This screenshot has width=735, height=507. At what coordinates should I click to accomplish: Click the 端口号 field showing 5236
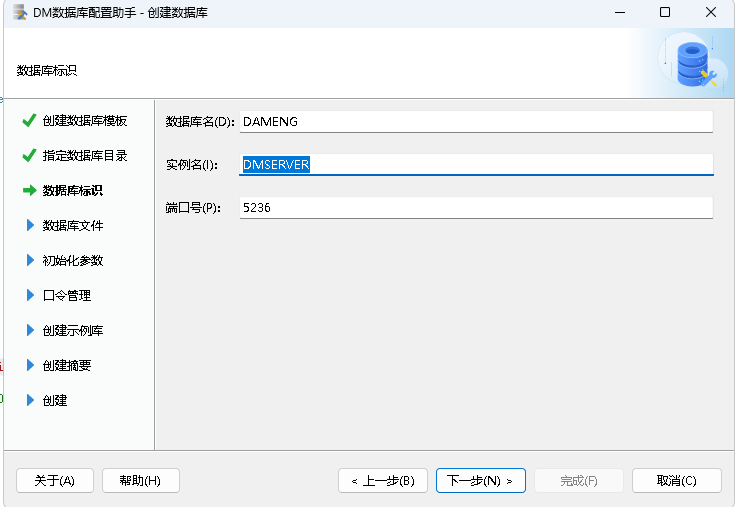point(476,208)
